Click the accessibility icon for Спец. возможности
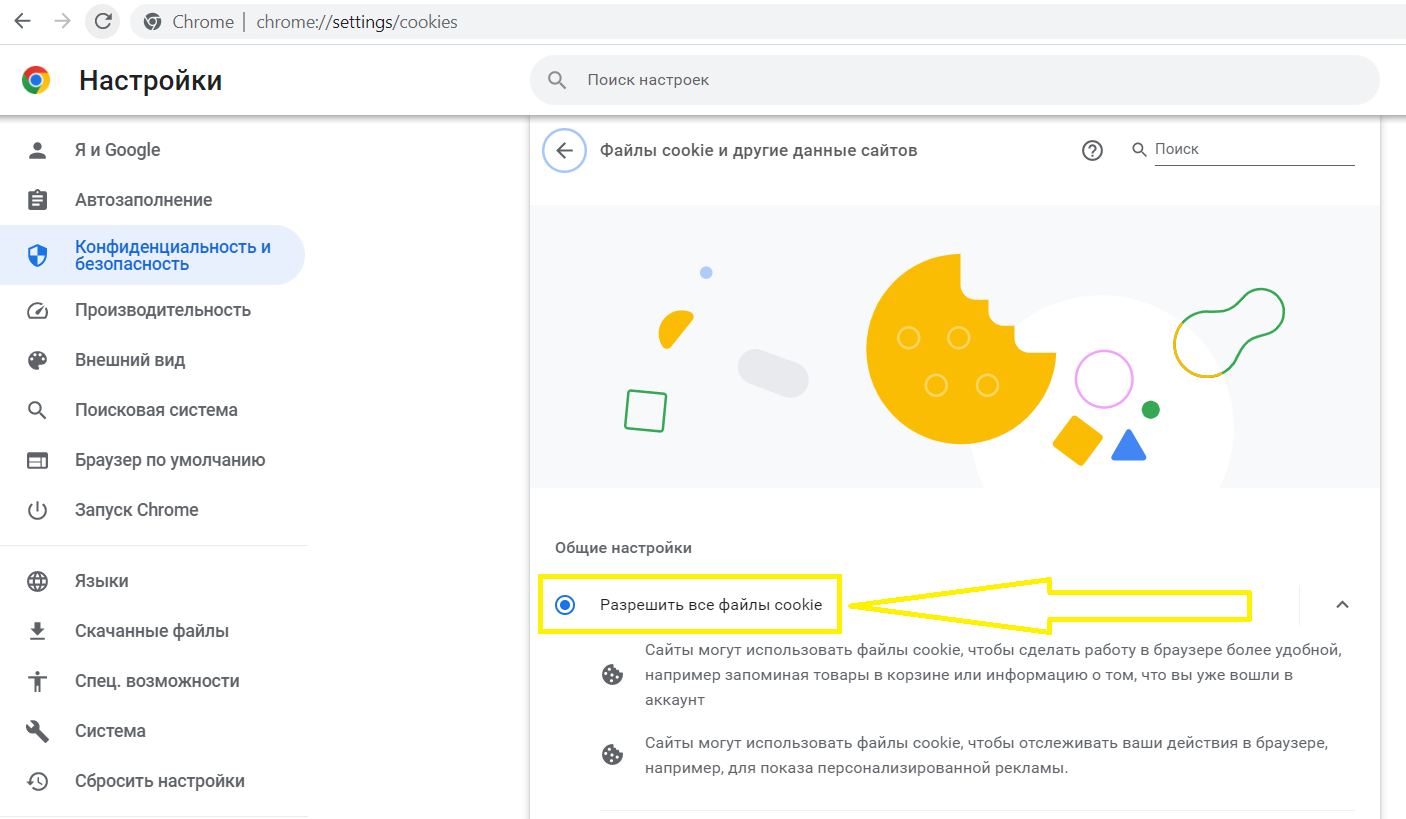Screen dimensions: 1406x819 [38, 681]
